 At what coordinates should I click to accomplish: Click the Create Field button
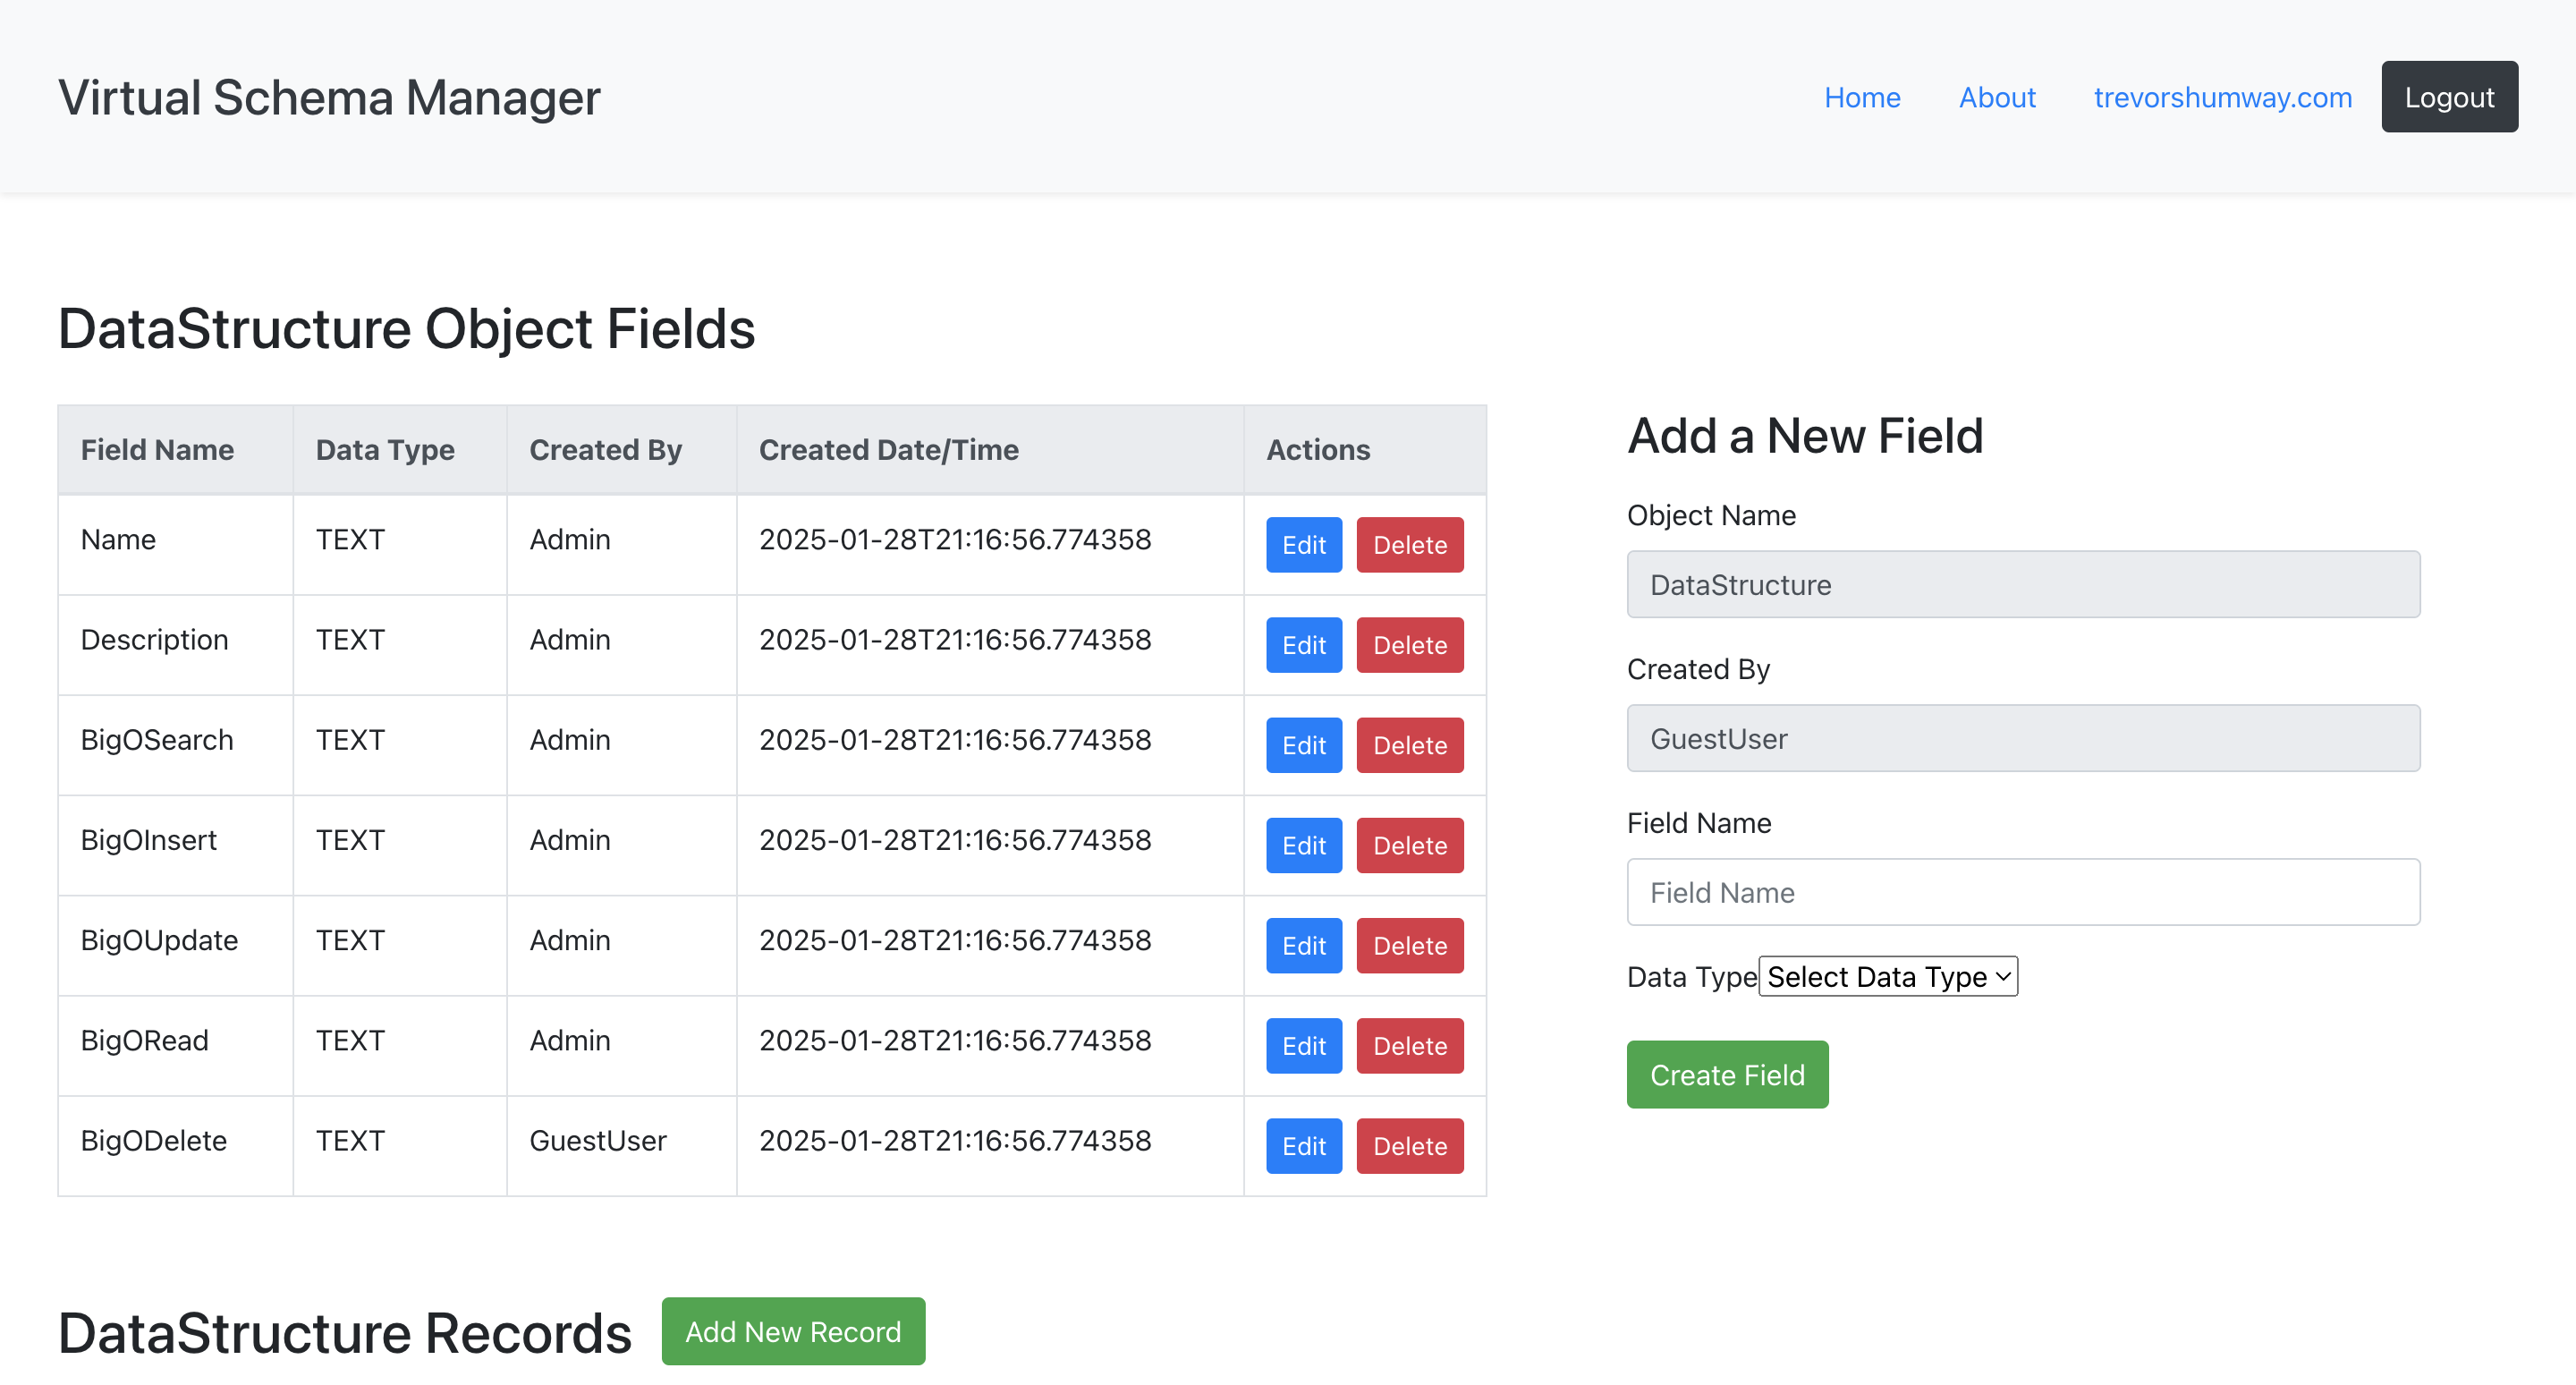coord(1727,1074)
